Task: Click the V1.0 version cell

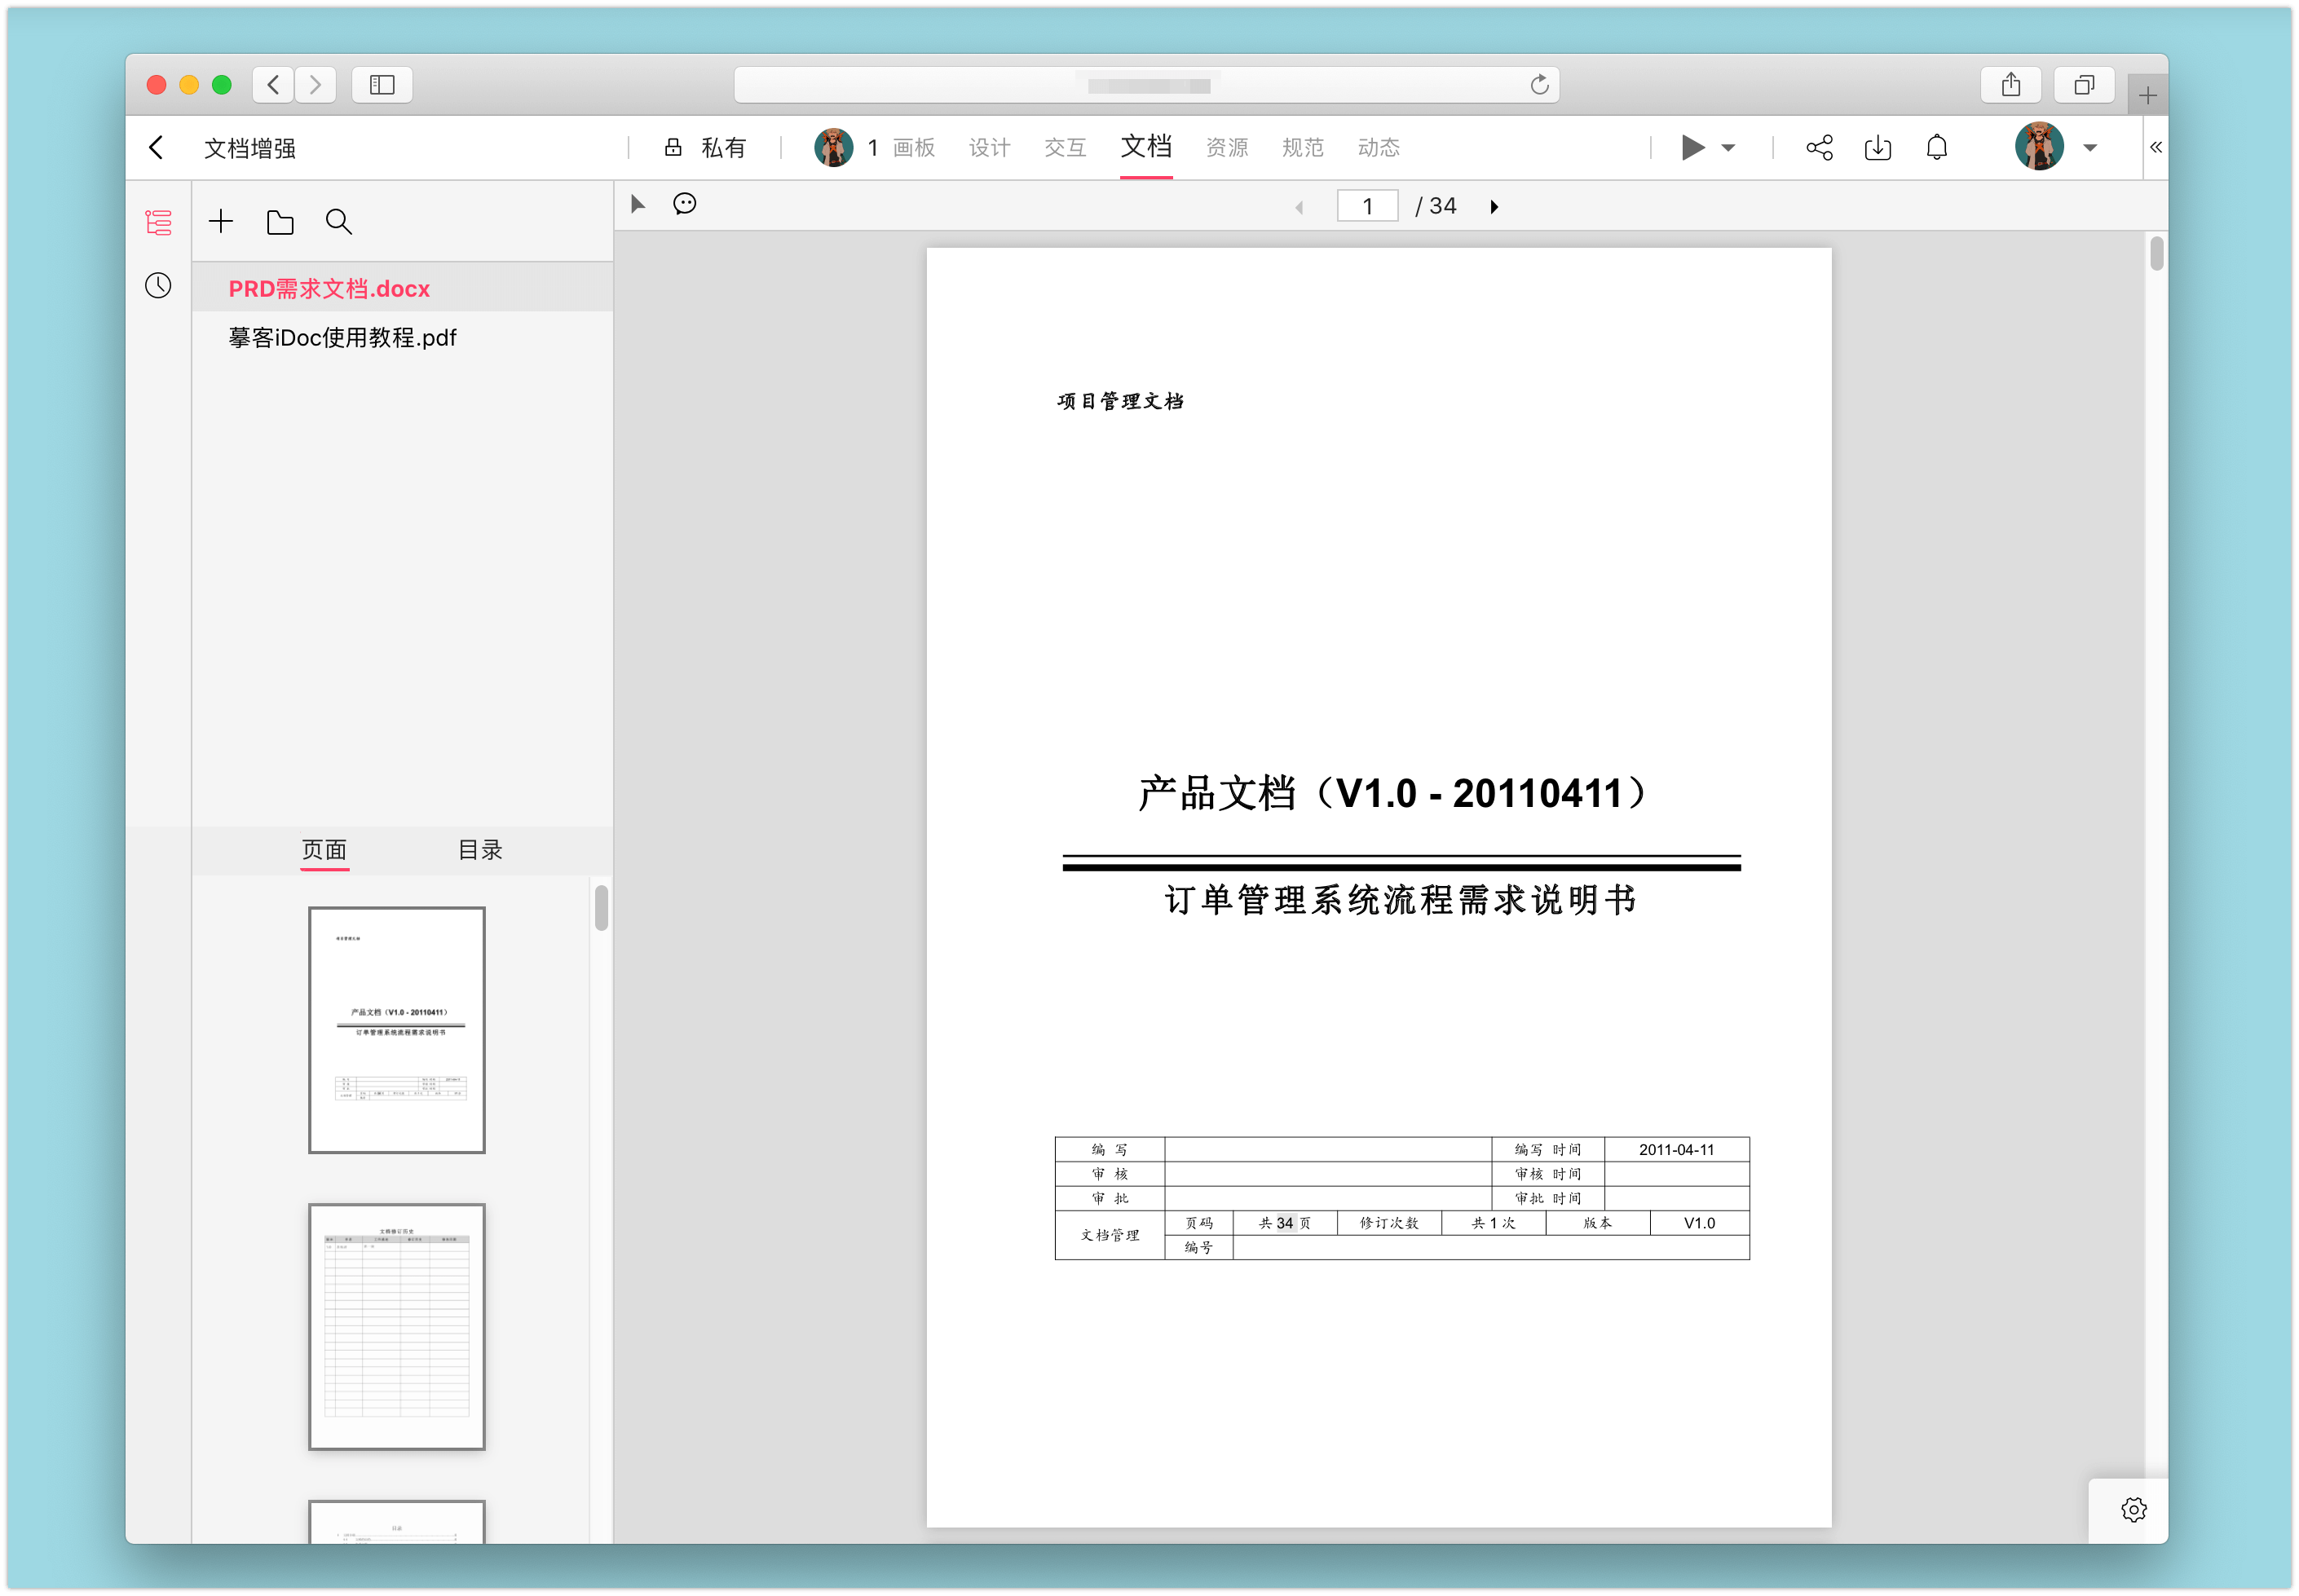Action: (1699, 1223)
